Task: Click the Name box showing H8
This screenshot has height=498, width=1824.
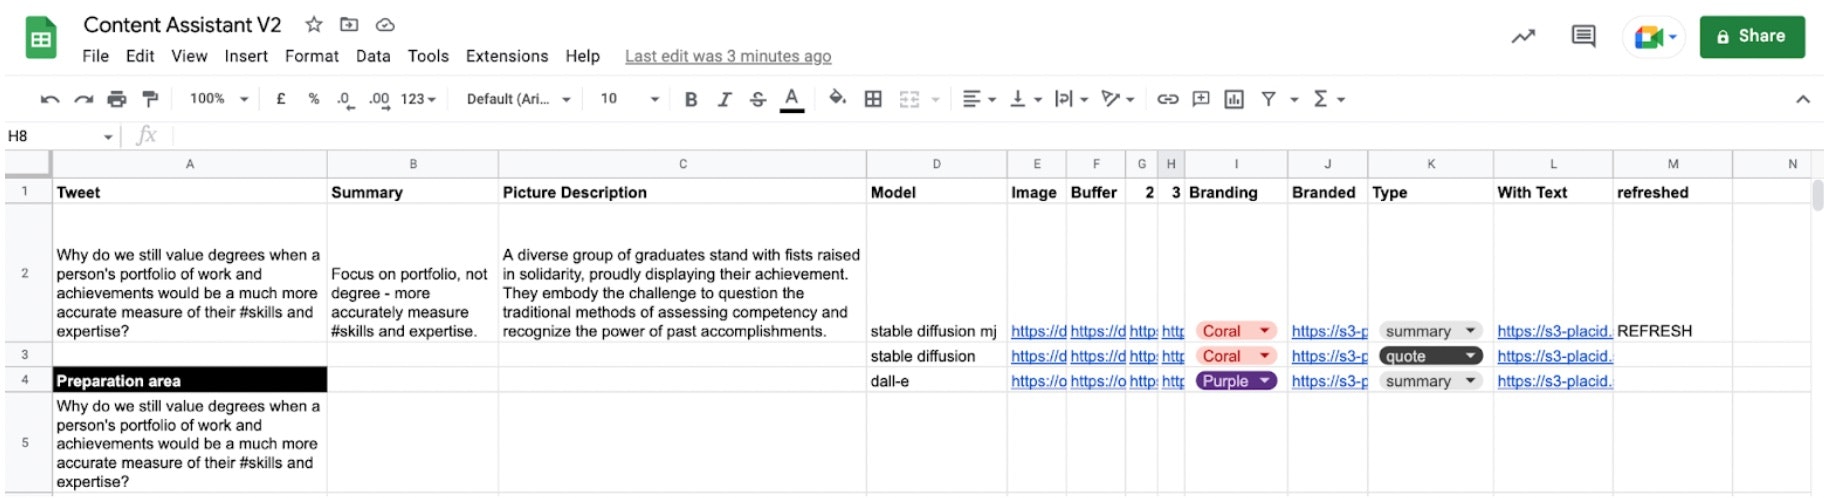Action: point(61,136)
